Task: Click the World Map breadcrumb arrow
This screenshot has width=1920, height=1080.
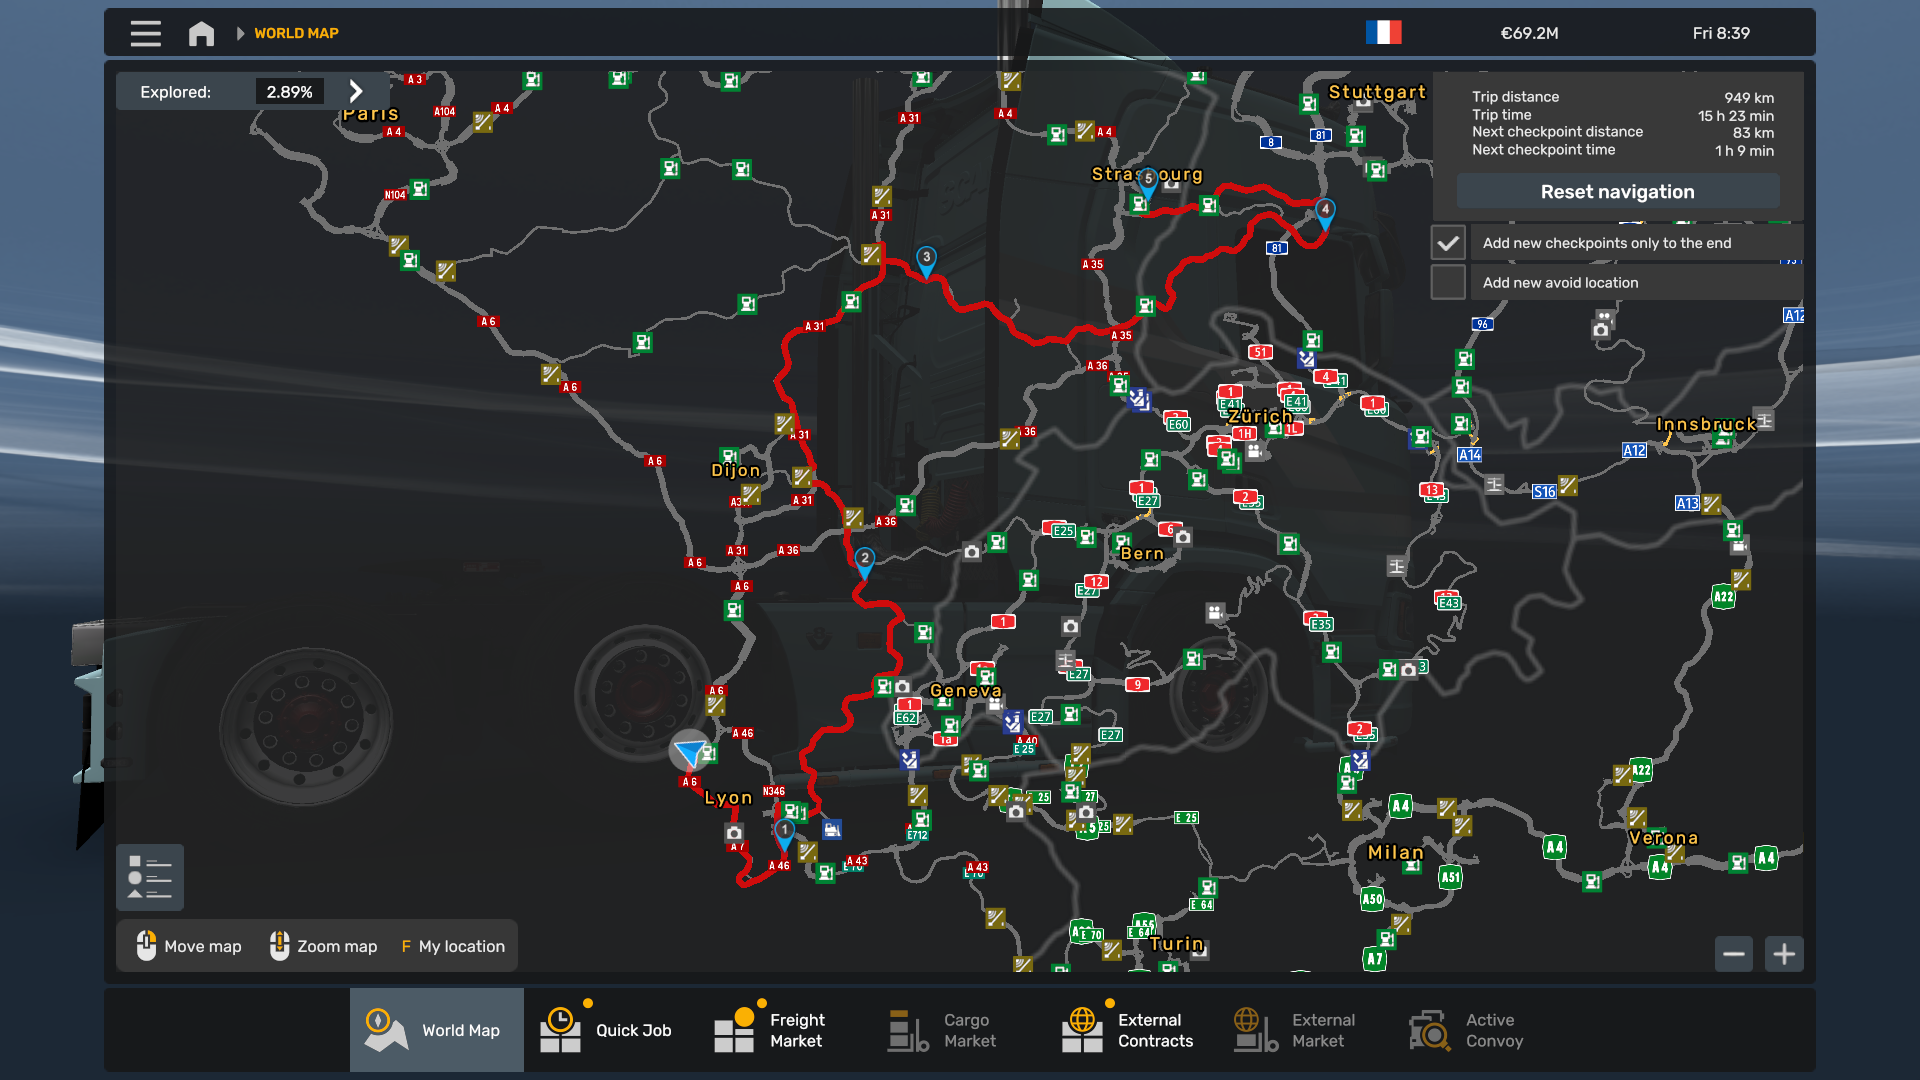Action: coord(240,33)
